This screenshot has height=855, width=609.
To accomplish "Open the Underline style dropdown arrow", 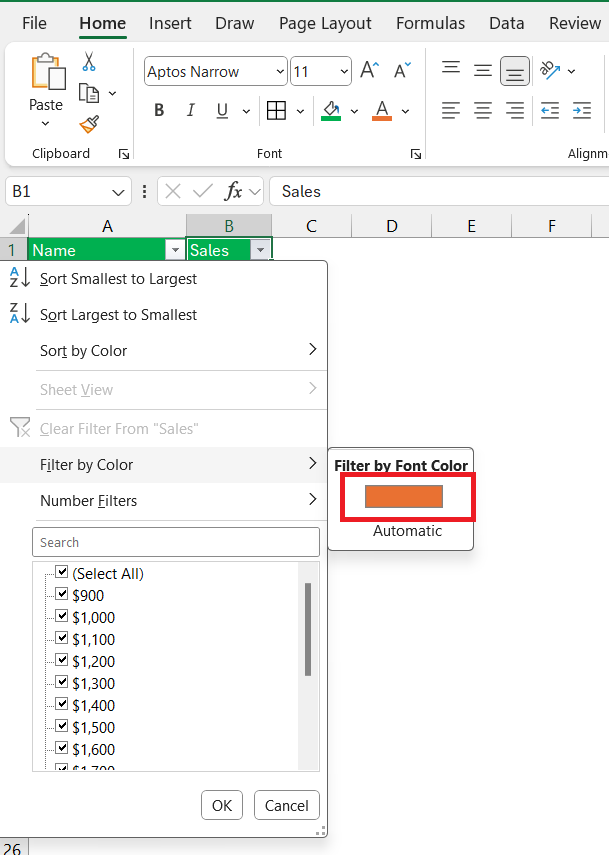I will point(246,111).
